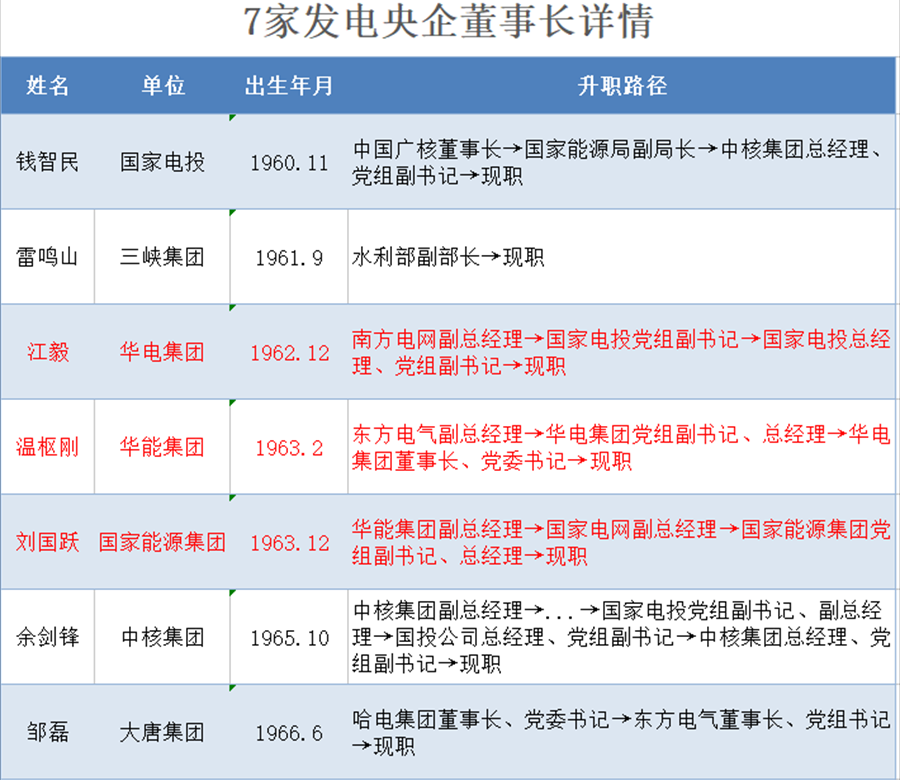Click the name cell 钱智民

pyautogui.click(x=48, y=162)
